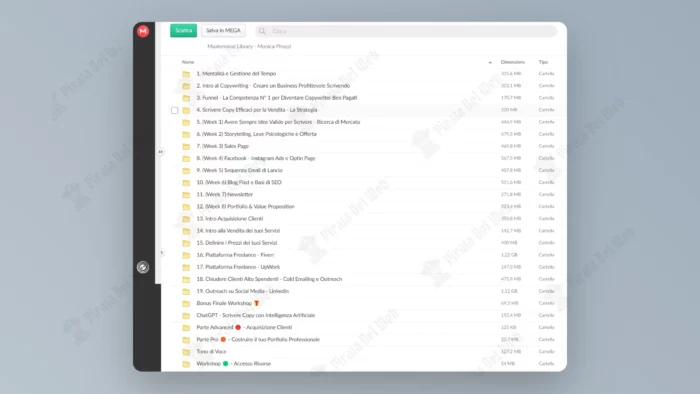This screenshot has height=394, width=700.
Task: Sort list by the Nome column header
Action: click(188, 62)
